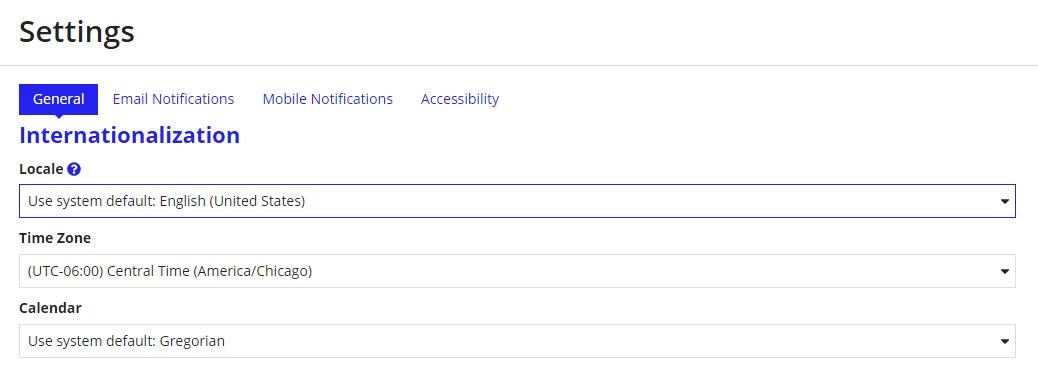The image size is (1038, 375).
Task: Expand the Time Zone select box
Action: click(517, 271)
